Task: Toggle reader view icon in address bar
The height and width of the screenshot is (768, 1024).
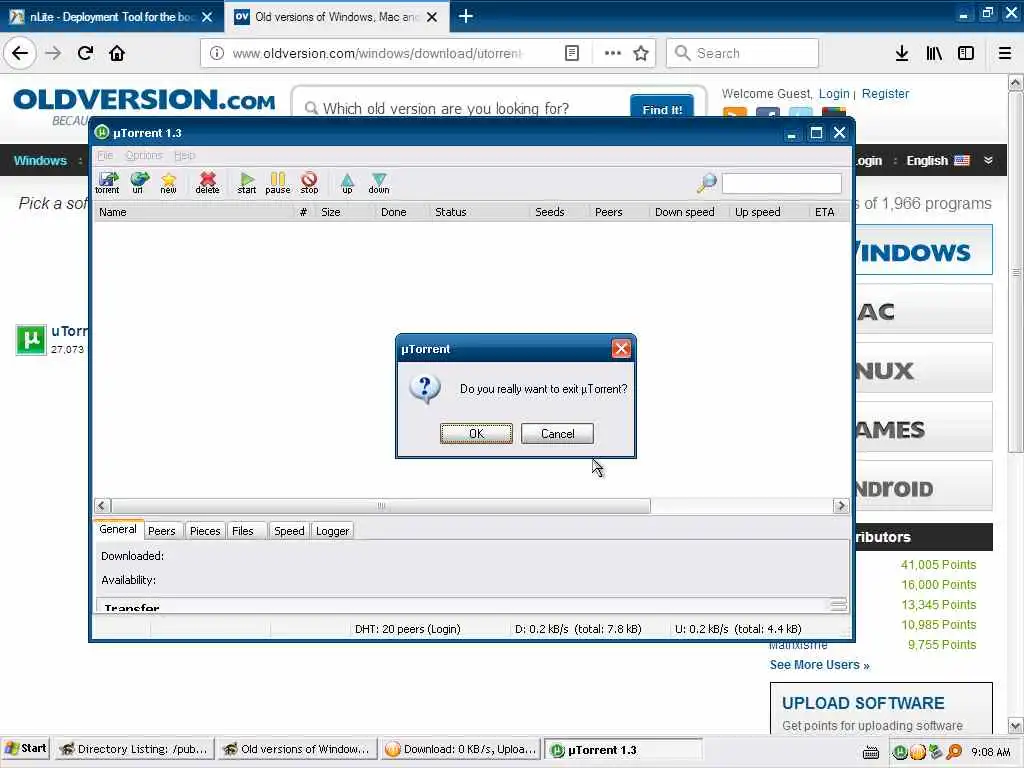Action: pyautogui.click(x=571, y=54)
